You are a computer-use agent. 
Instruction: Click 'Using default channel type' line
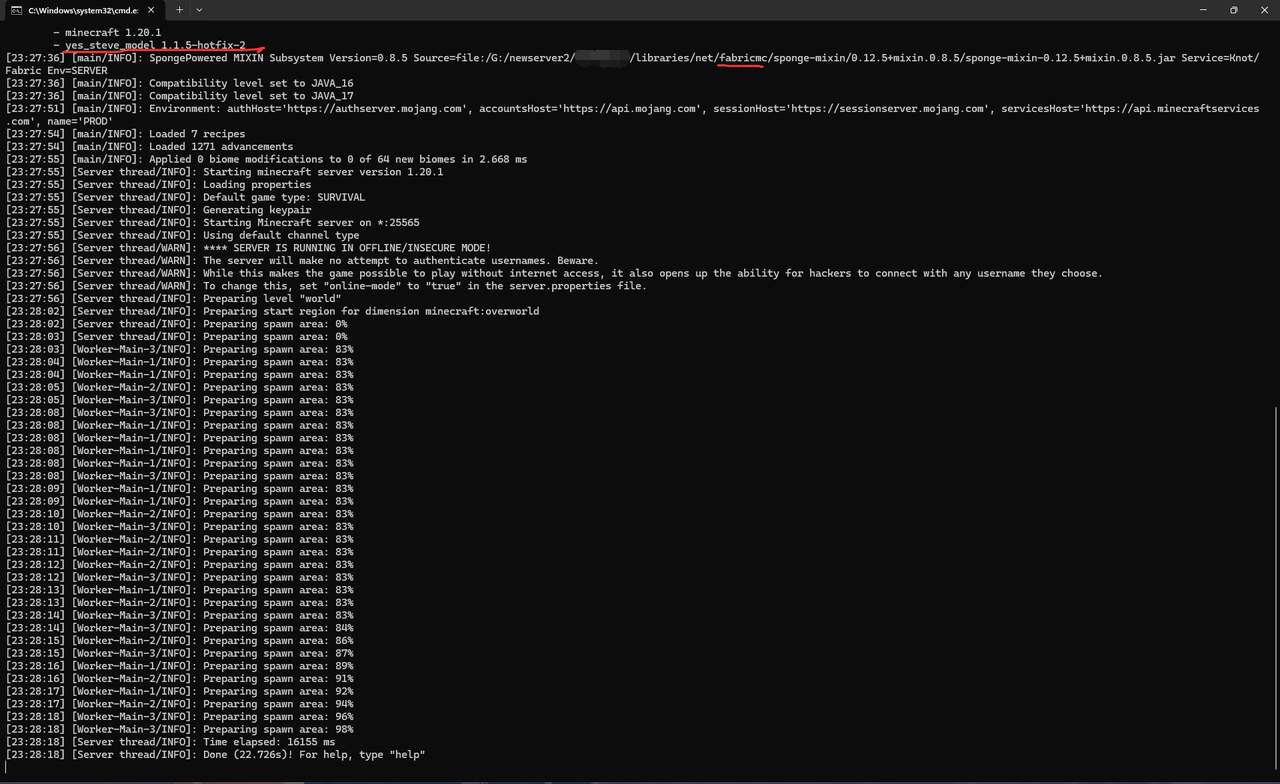click(x=182, y=236)
